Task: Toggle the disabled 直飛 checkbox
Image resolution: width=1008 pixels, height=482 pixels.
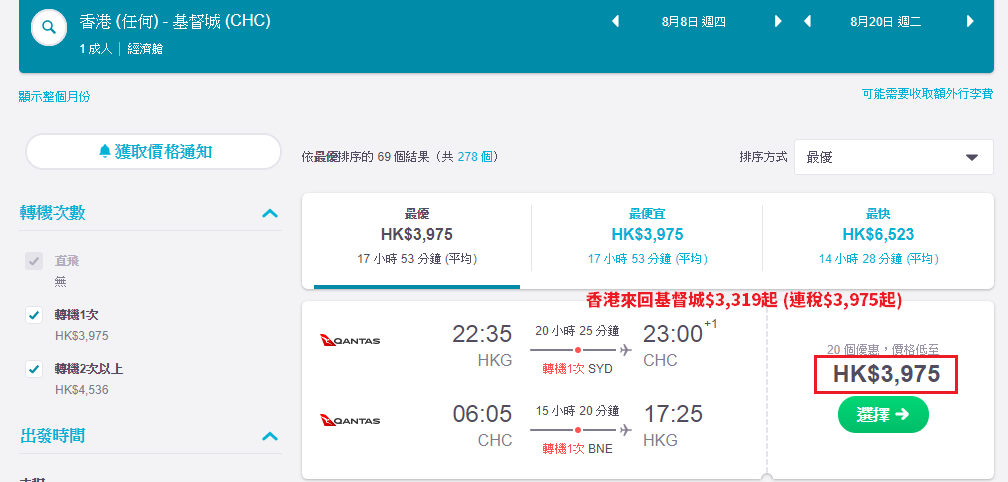Action: click(x=33, y=262)
